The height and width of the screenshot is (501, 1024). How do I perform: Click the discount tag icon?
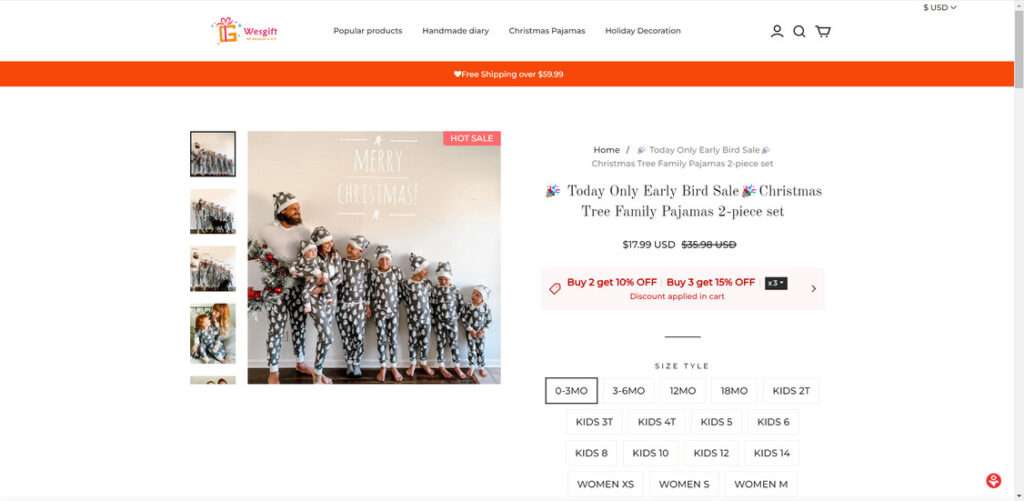[554, 289]
